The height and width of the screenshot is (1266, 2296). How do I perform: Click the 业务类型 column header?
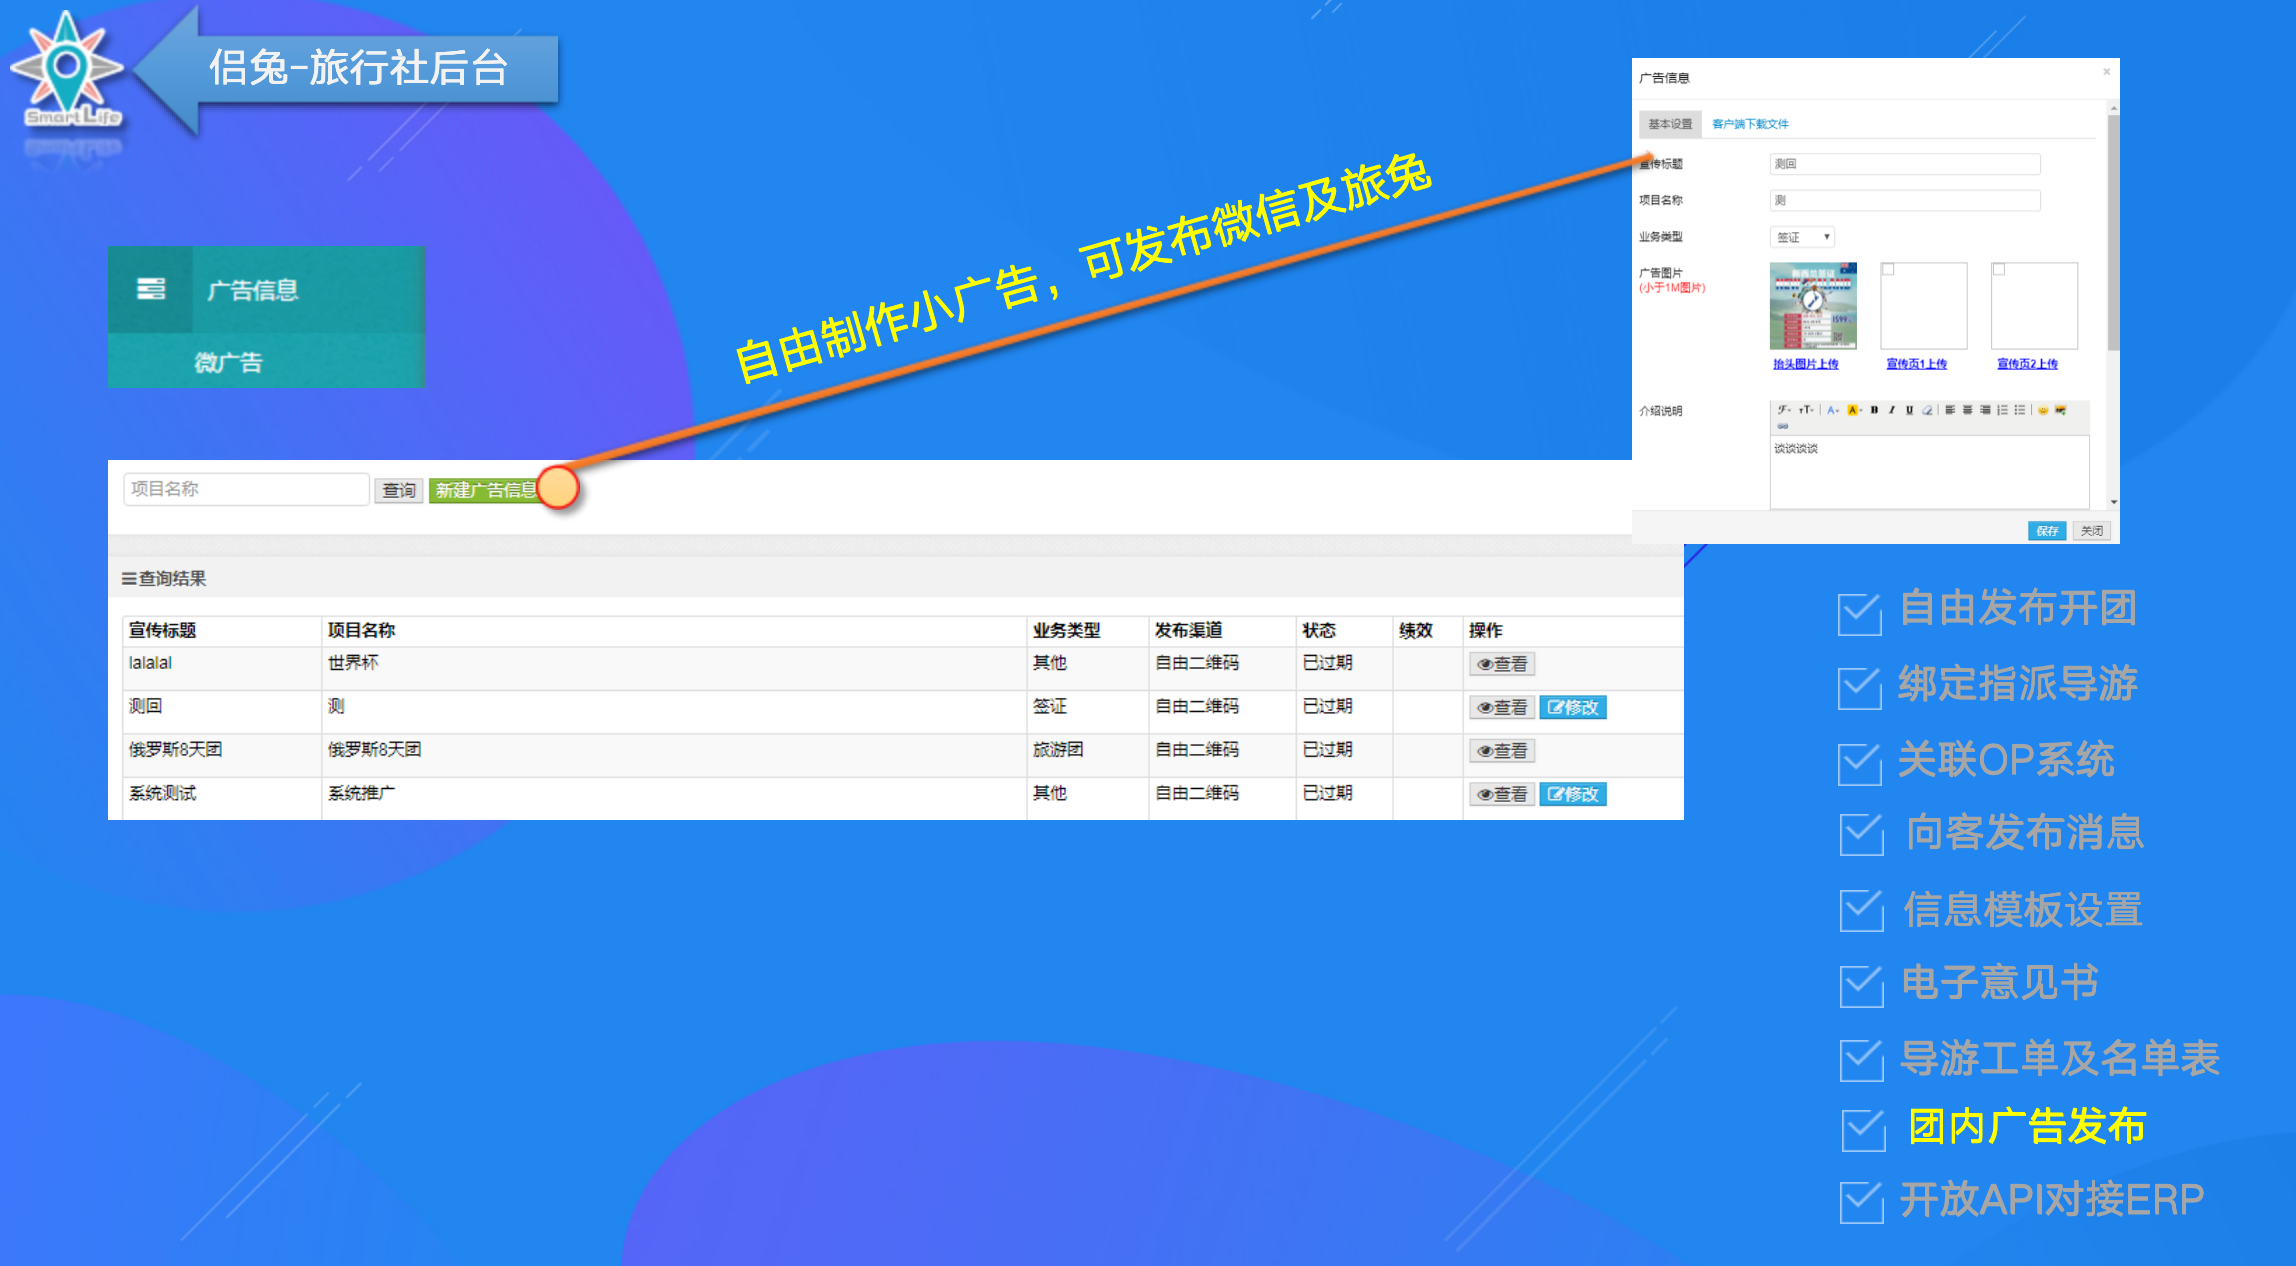click(1066, 630)
